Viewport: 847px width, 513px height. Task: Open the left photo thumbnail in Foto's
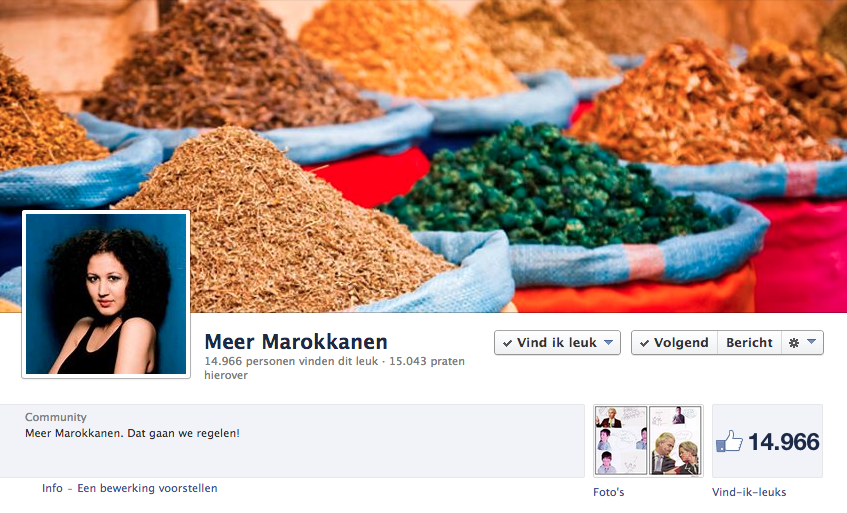(x=621, y=441)
